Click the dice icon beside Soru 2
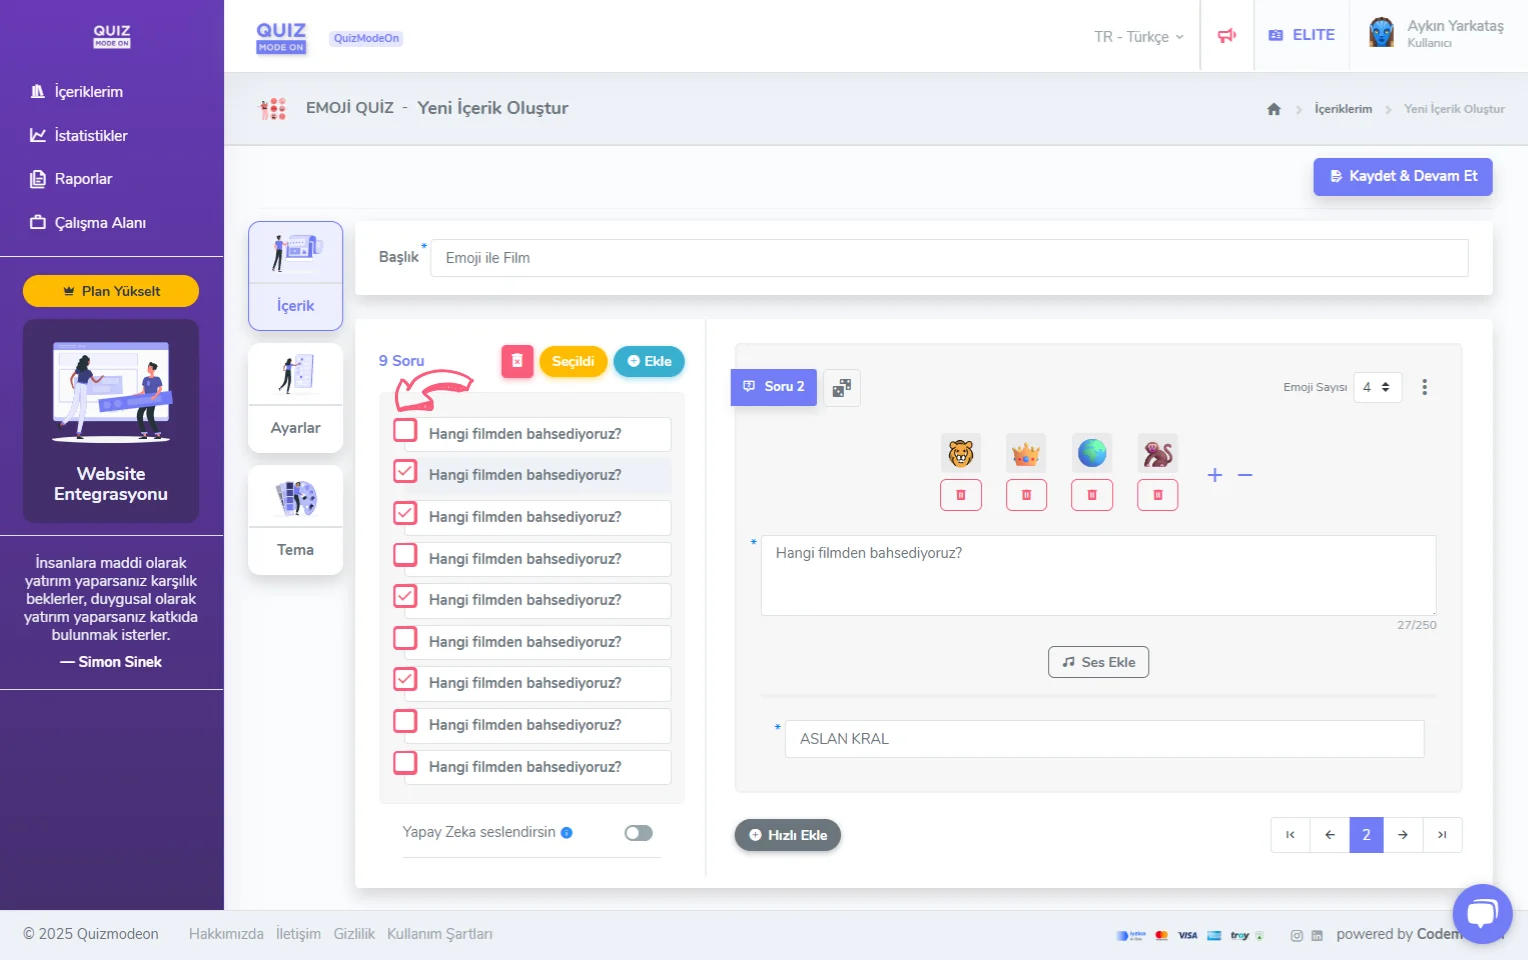This screenshot has height=960, width=1528. point(841,387)
